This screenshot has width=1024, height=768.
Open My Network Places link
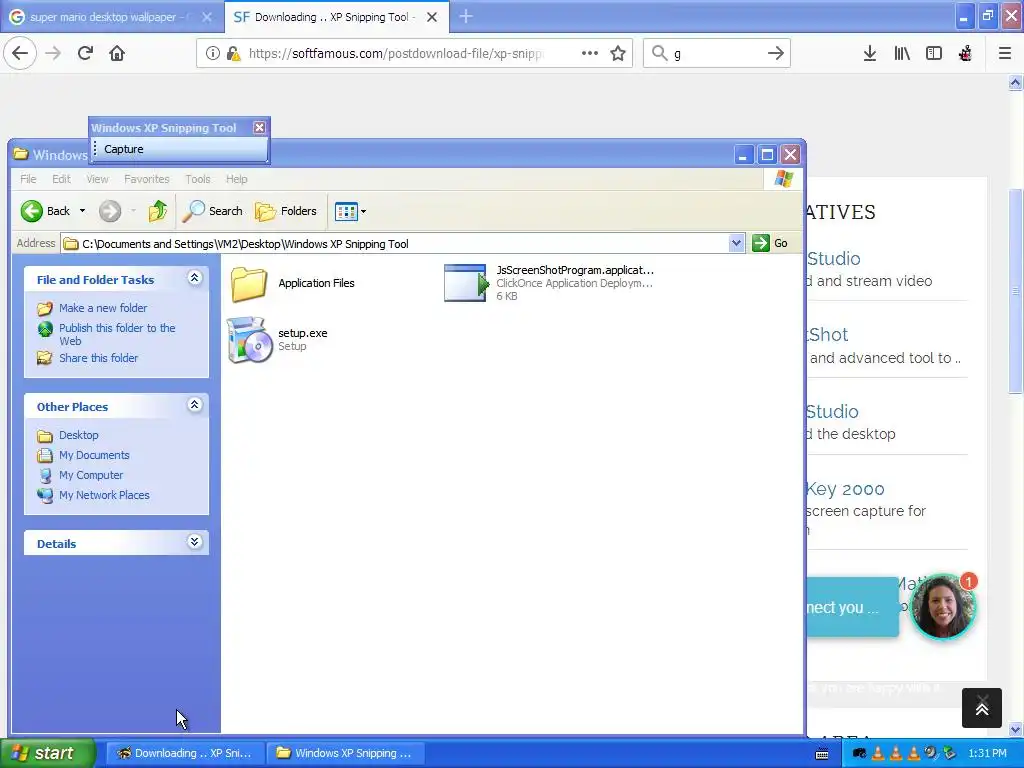pyautogui.click(x=104, y=495)
